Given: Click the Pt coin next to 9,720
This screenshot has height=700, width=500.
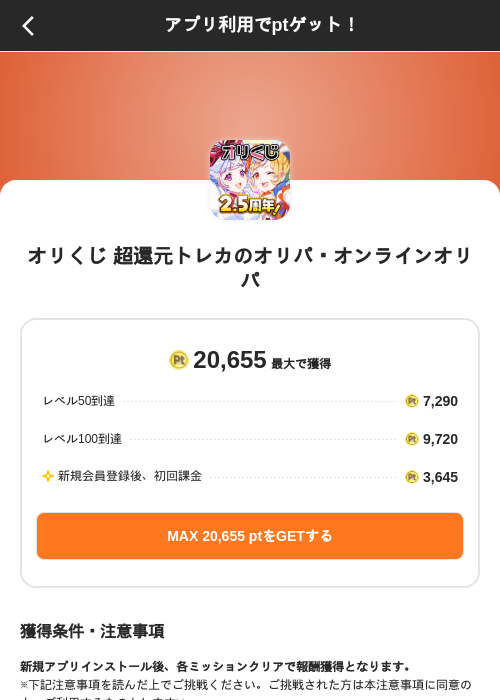Looking at the screenshot, I should click(412, 439).
